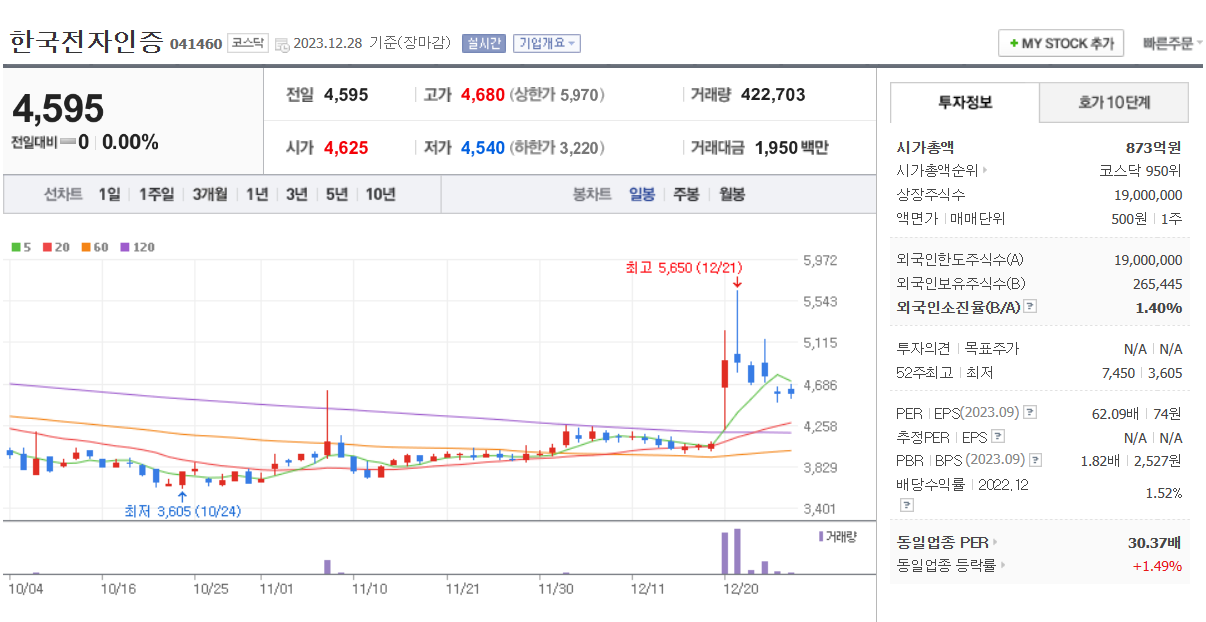The width and height of the screenshot is (1206, 622).
Task: Click the 코스닥 market label
Action: click(x=248, y=43)
